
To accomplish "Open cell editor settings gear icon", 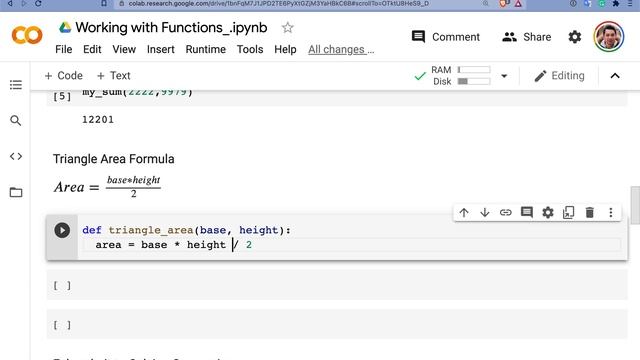I will point(548,213).
